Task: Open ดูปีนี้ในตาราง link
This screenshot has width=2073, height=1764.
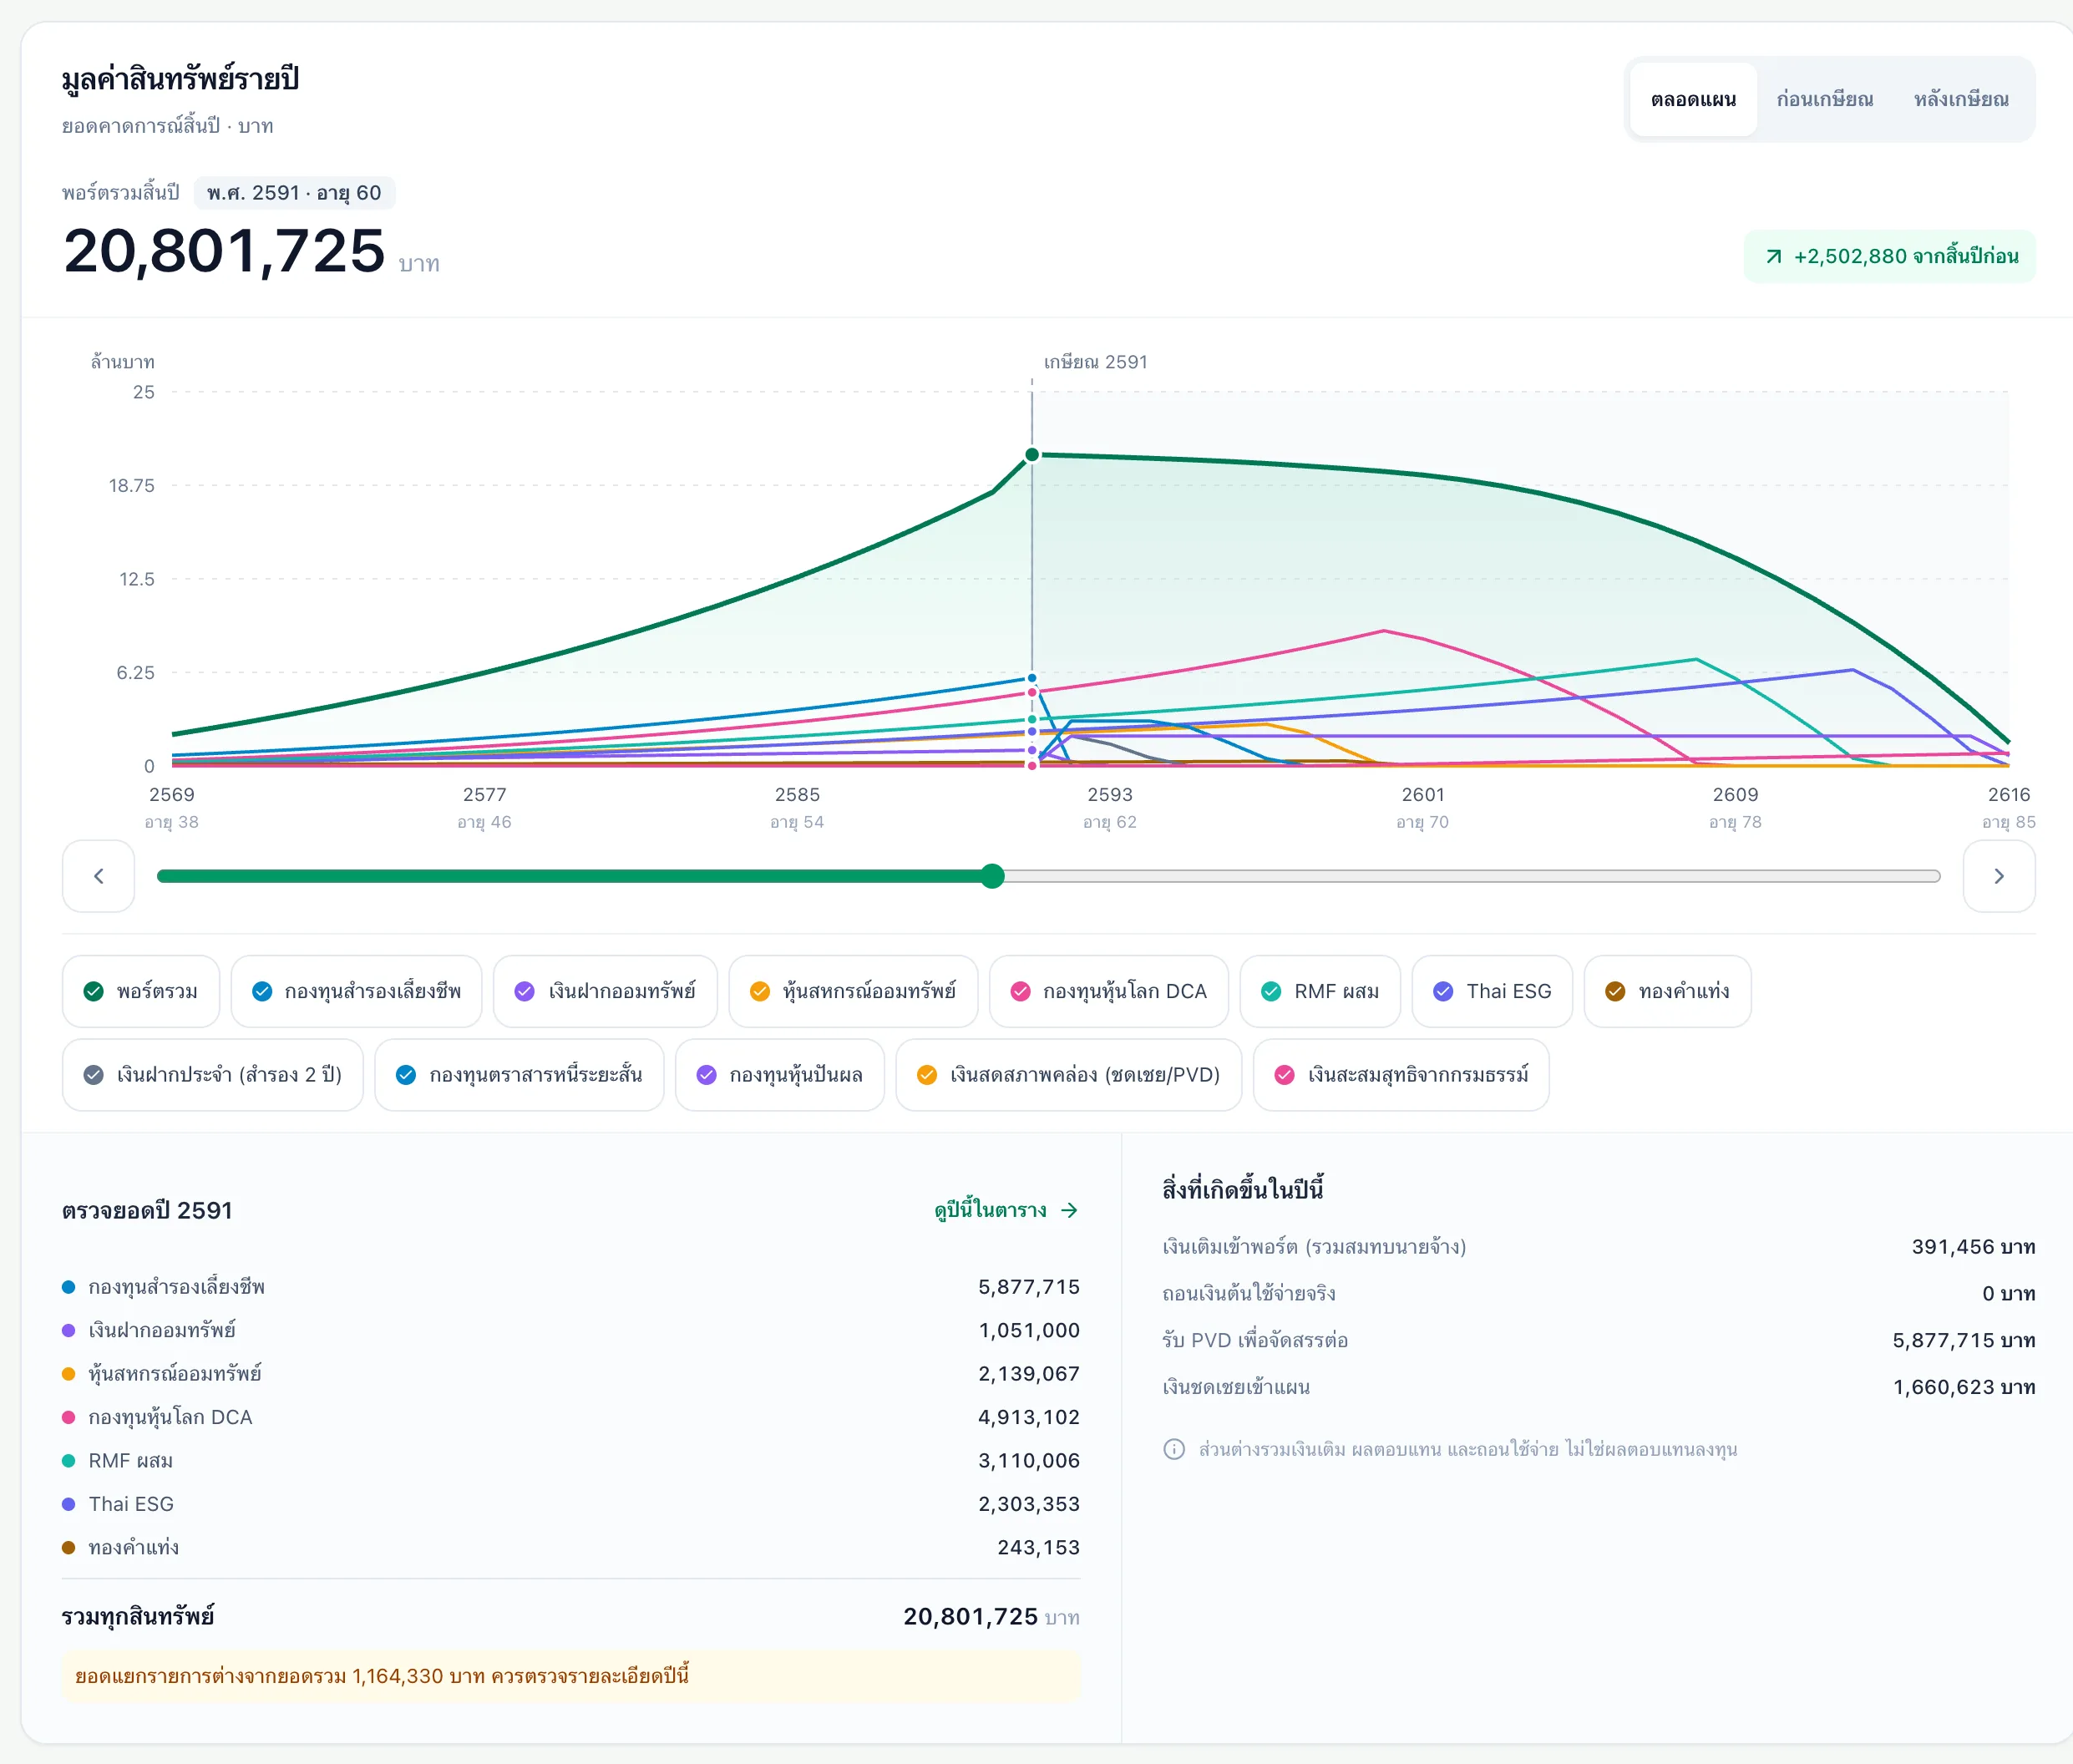Action: click(x=1006, y=1210)
